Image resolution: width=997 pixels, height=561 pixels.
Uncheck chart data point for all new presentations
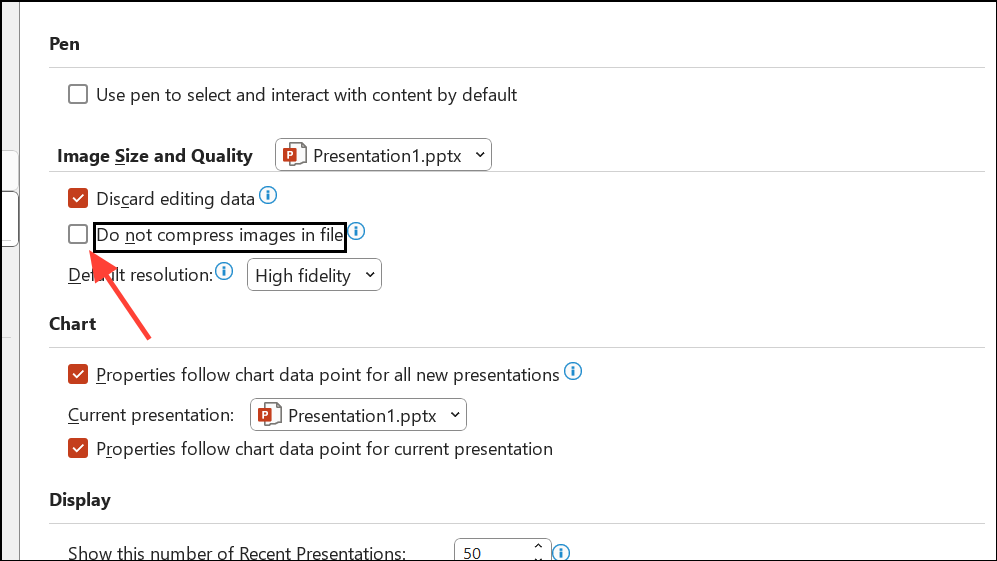78,374
